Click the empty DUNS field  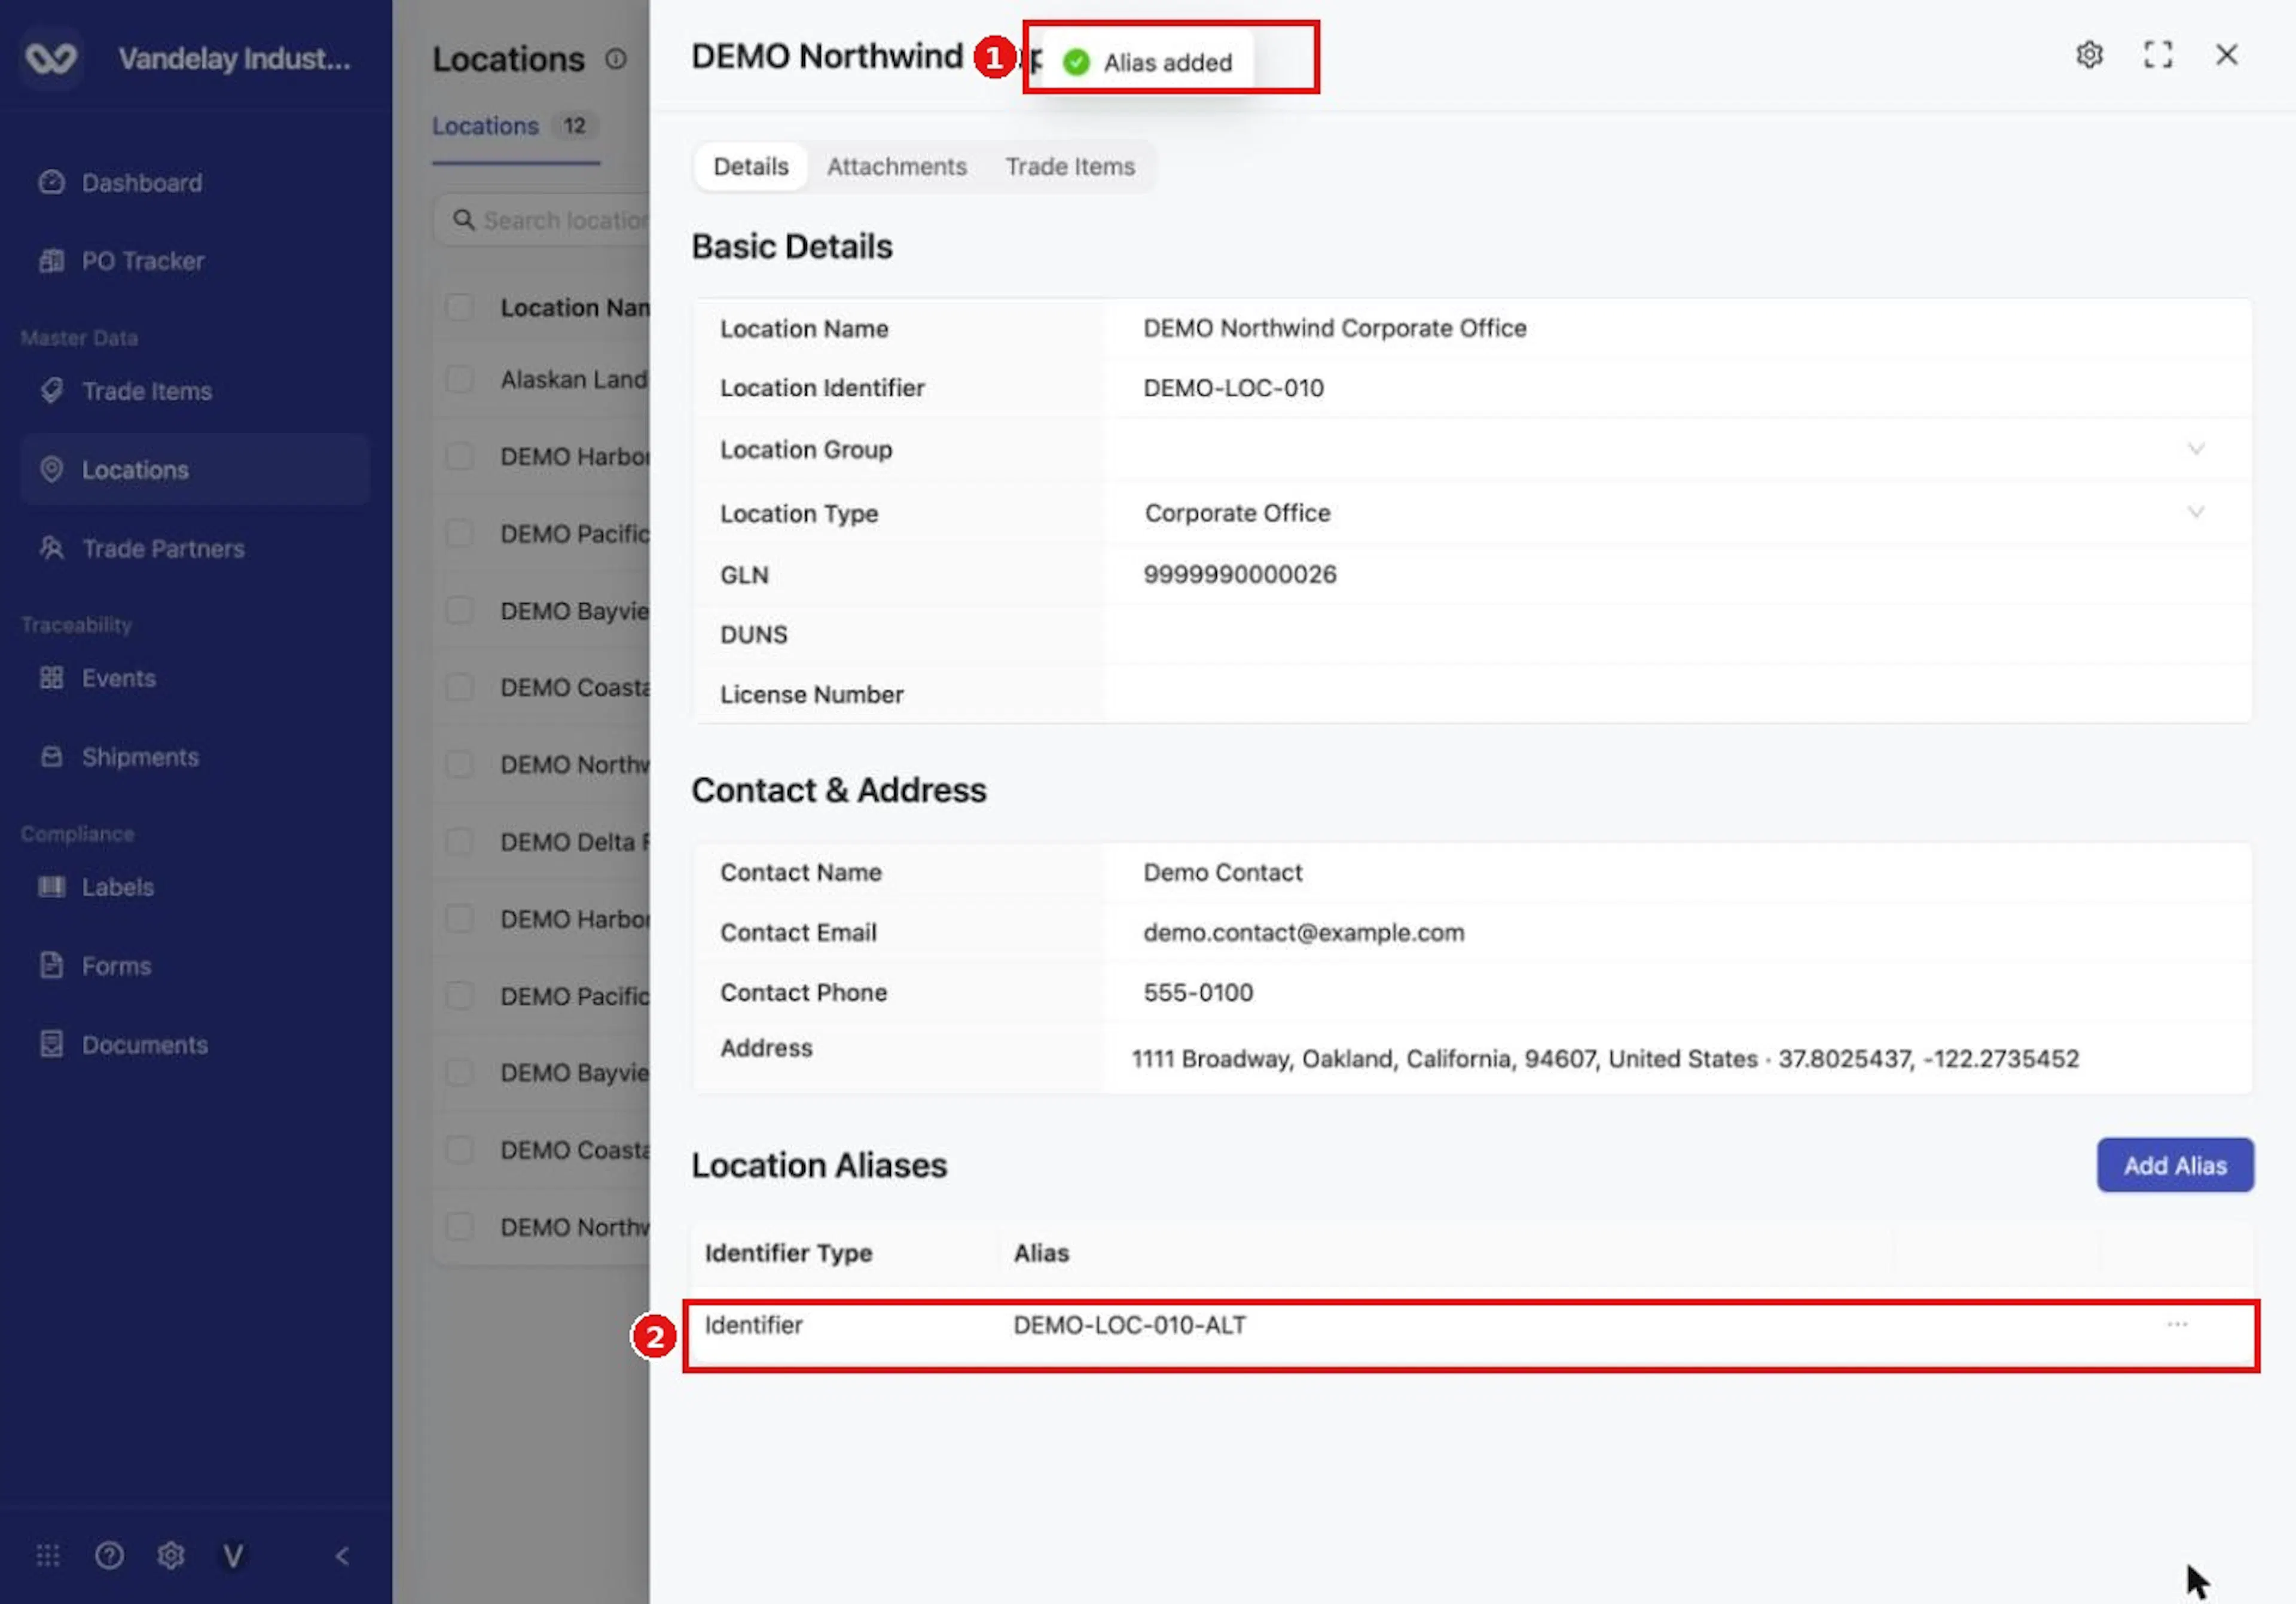1678,635
